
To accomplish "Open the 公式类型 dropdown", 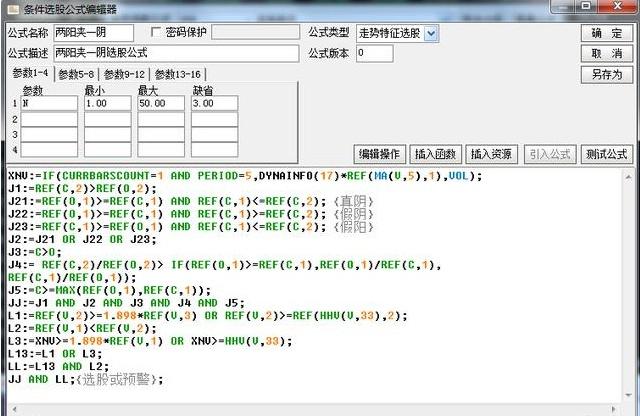I will (x=431, y=33).
